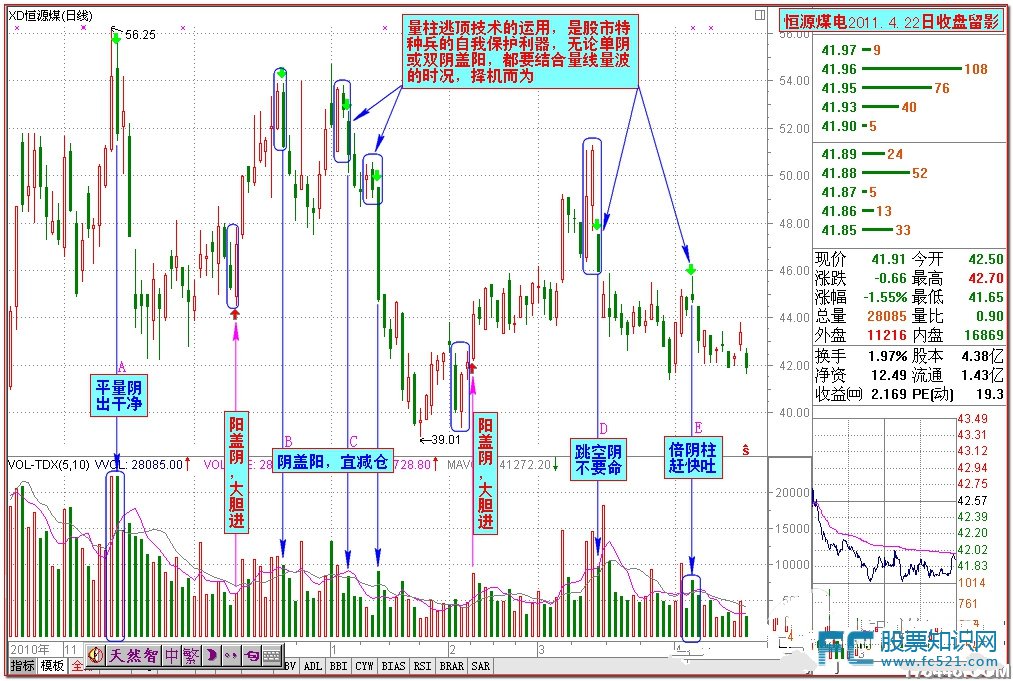1013x681 pixels.
Task: Toggle the 繁 traditional characters icon
Action: (x=191, y=656)
